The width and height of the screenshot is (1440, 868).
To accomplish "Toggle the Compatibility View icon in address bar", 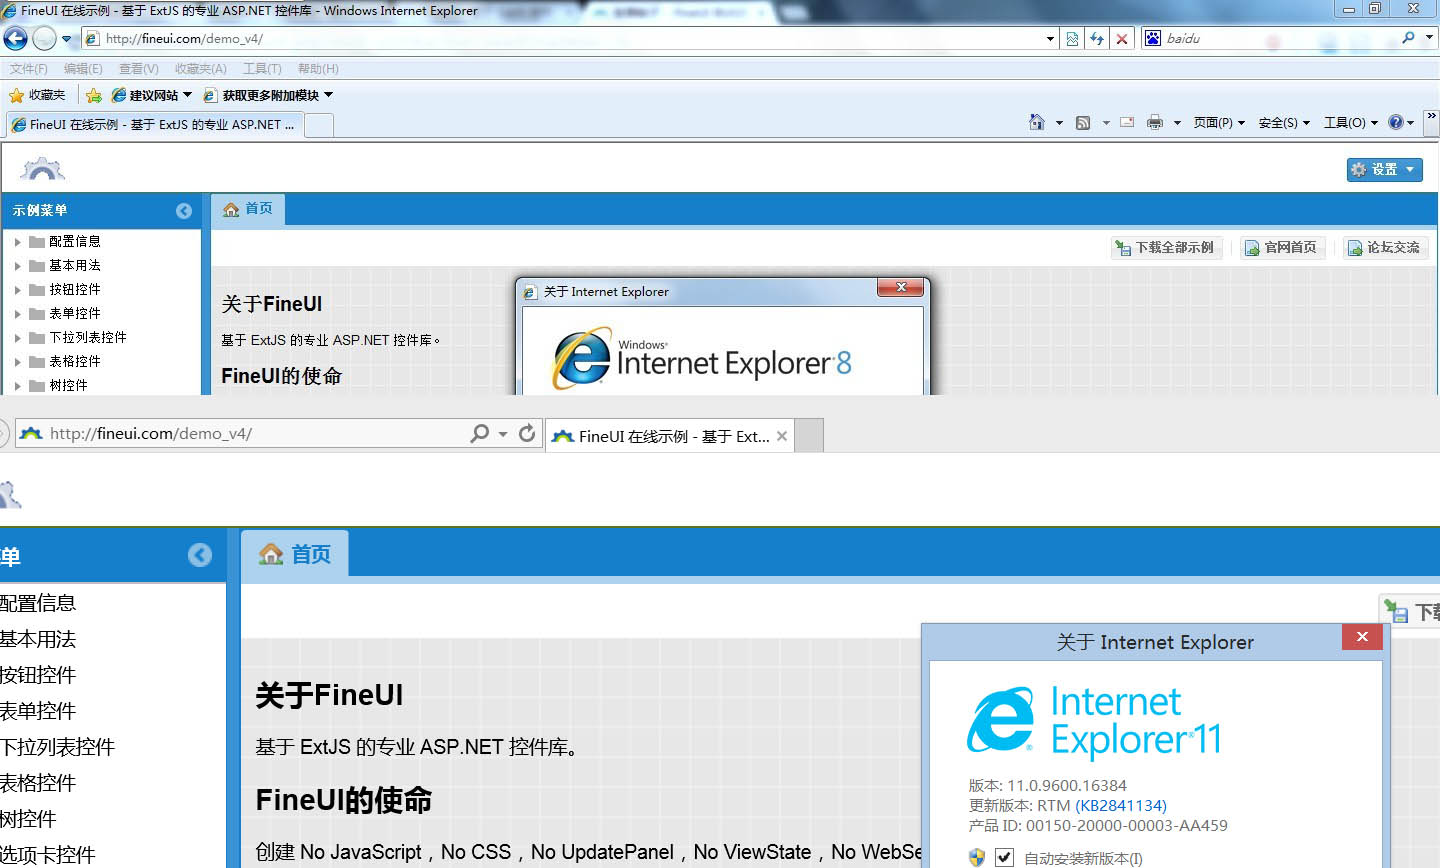I will click(x=1072, y=38).
